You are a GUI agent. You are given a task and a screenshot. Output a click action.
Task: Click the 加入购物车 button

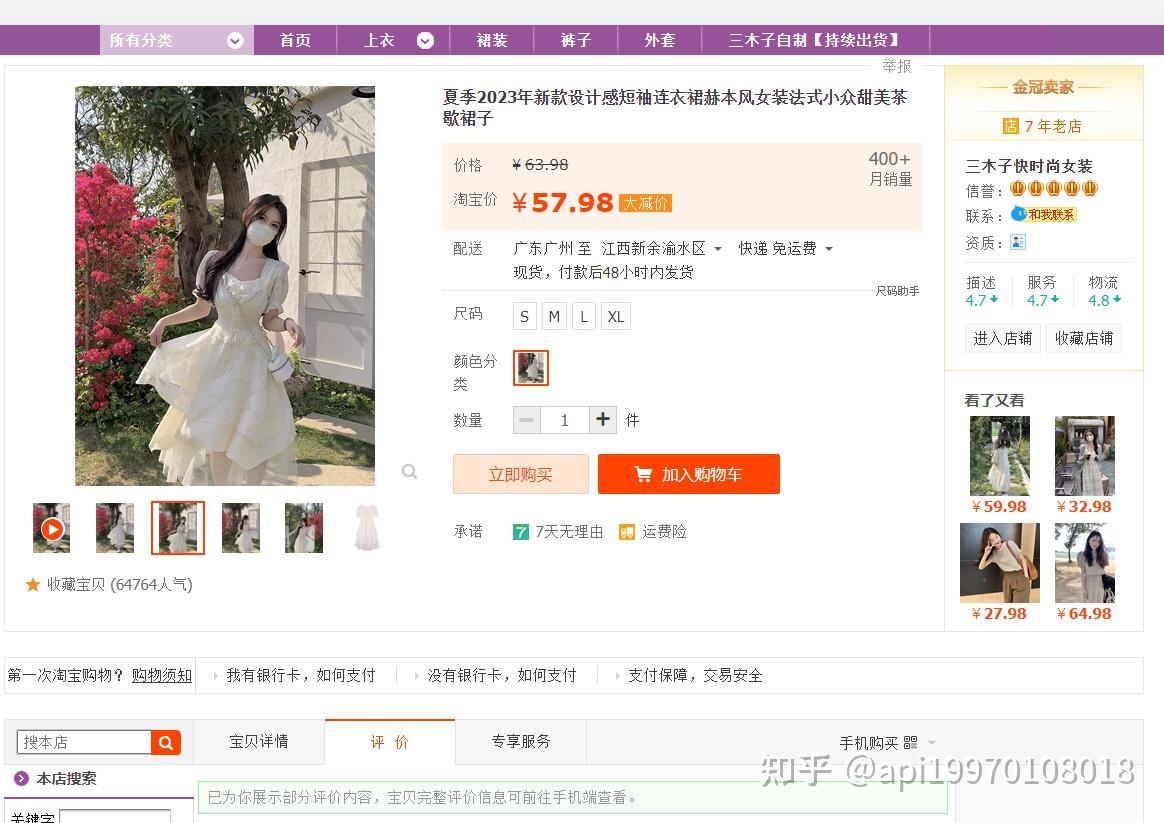click(688, 474)
